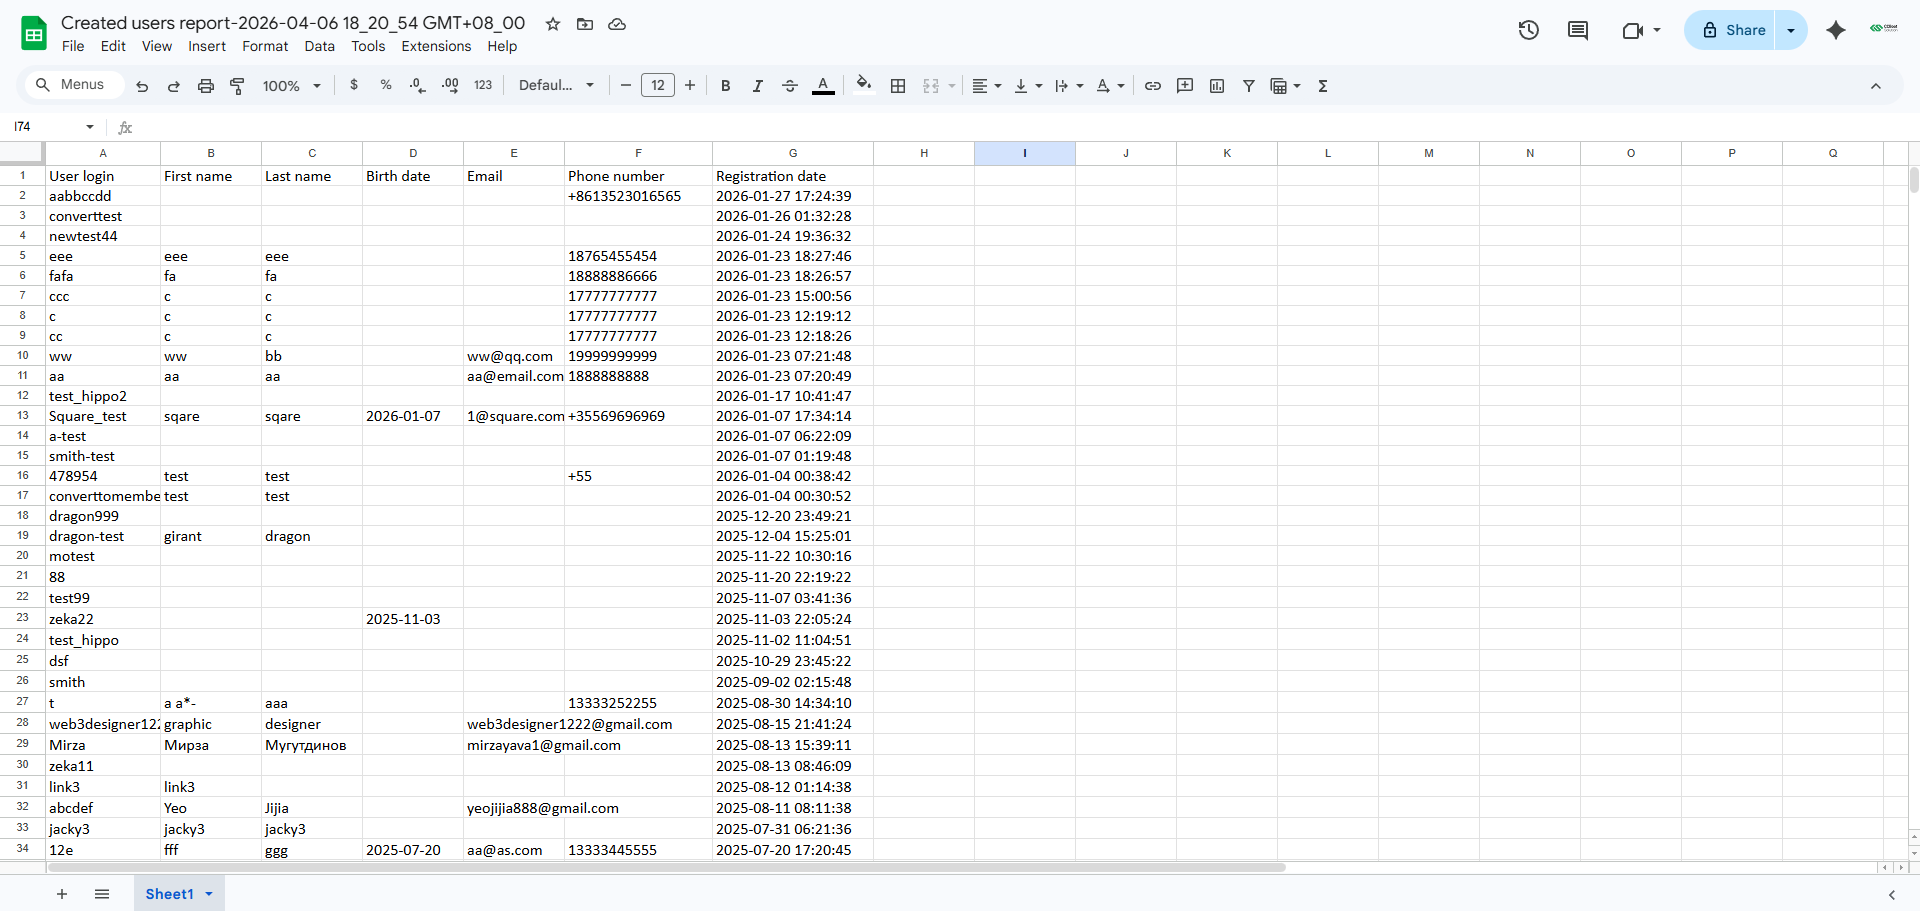This screenshot has width=1920, height=911.
Task: Add a new sheet with plus button
Action: pos(62,894)
